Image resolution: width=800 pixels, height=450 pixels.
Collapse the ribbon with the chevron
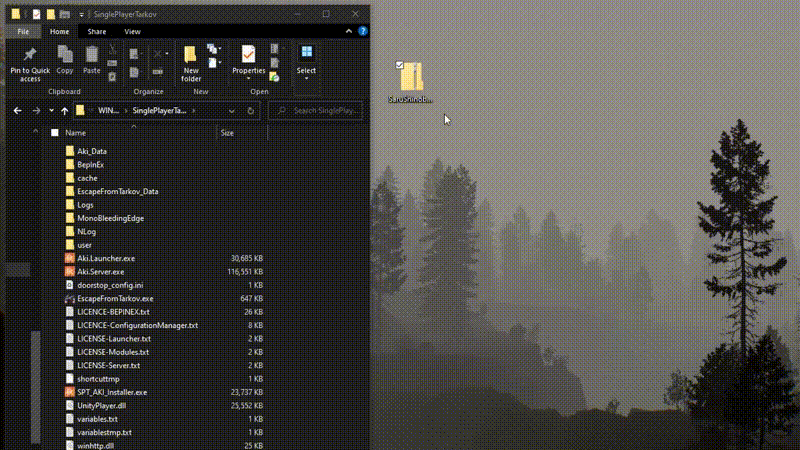[348, 31]
